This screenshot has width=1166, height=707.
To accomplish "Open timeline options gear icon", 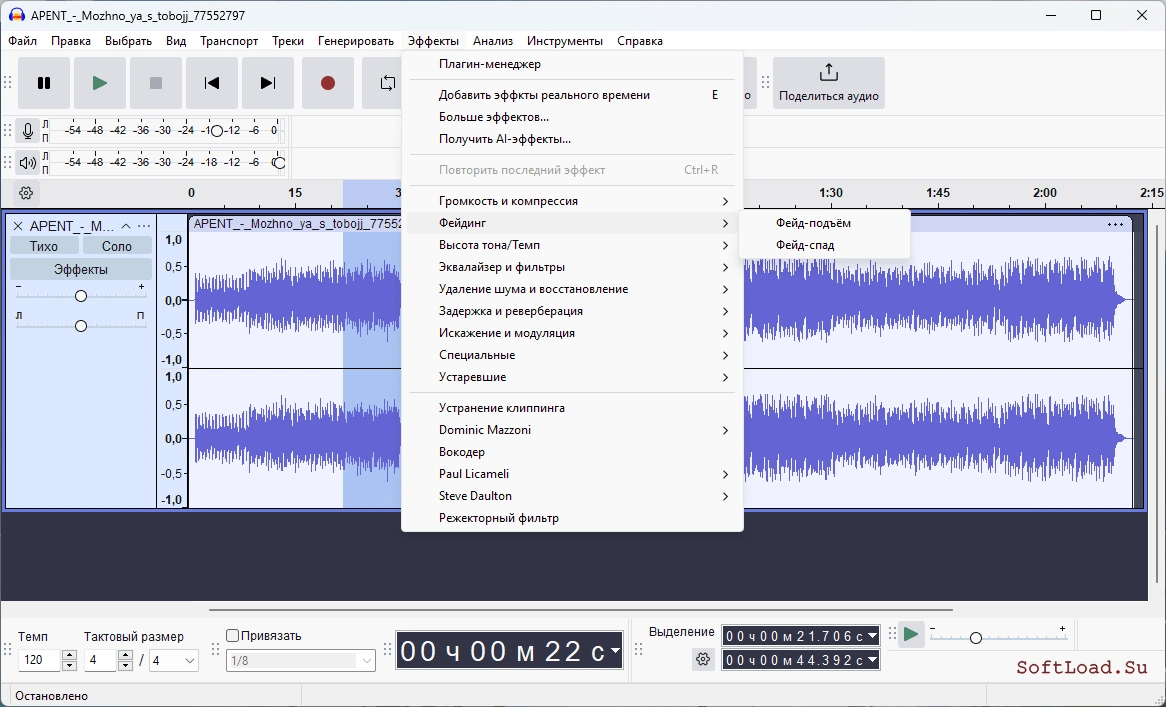I will pos(26,193).
